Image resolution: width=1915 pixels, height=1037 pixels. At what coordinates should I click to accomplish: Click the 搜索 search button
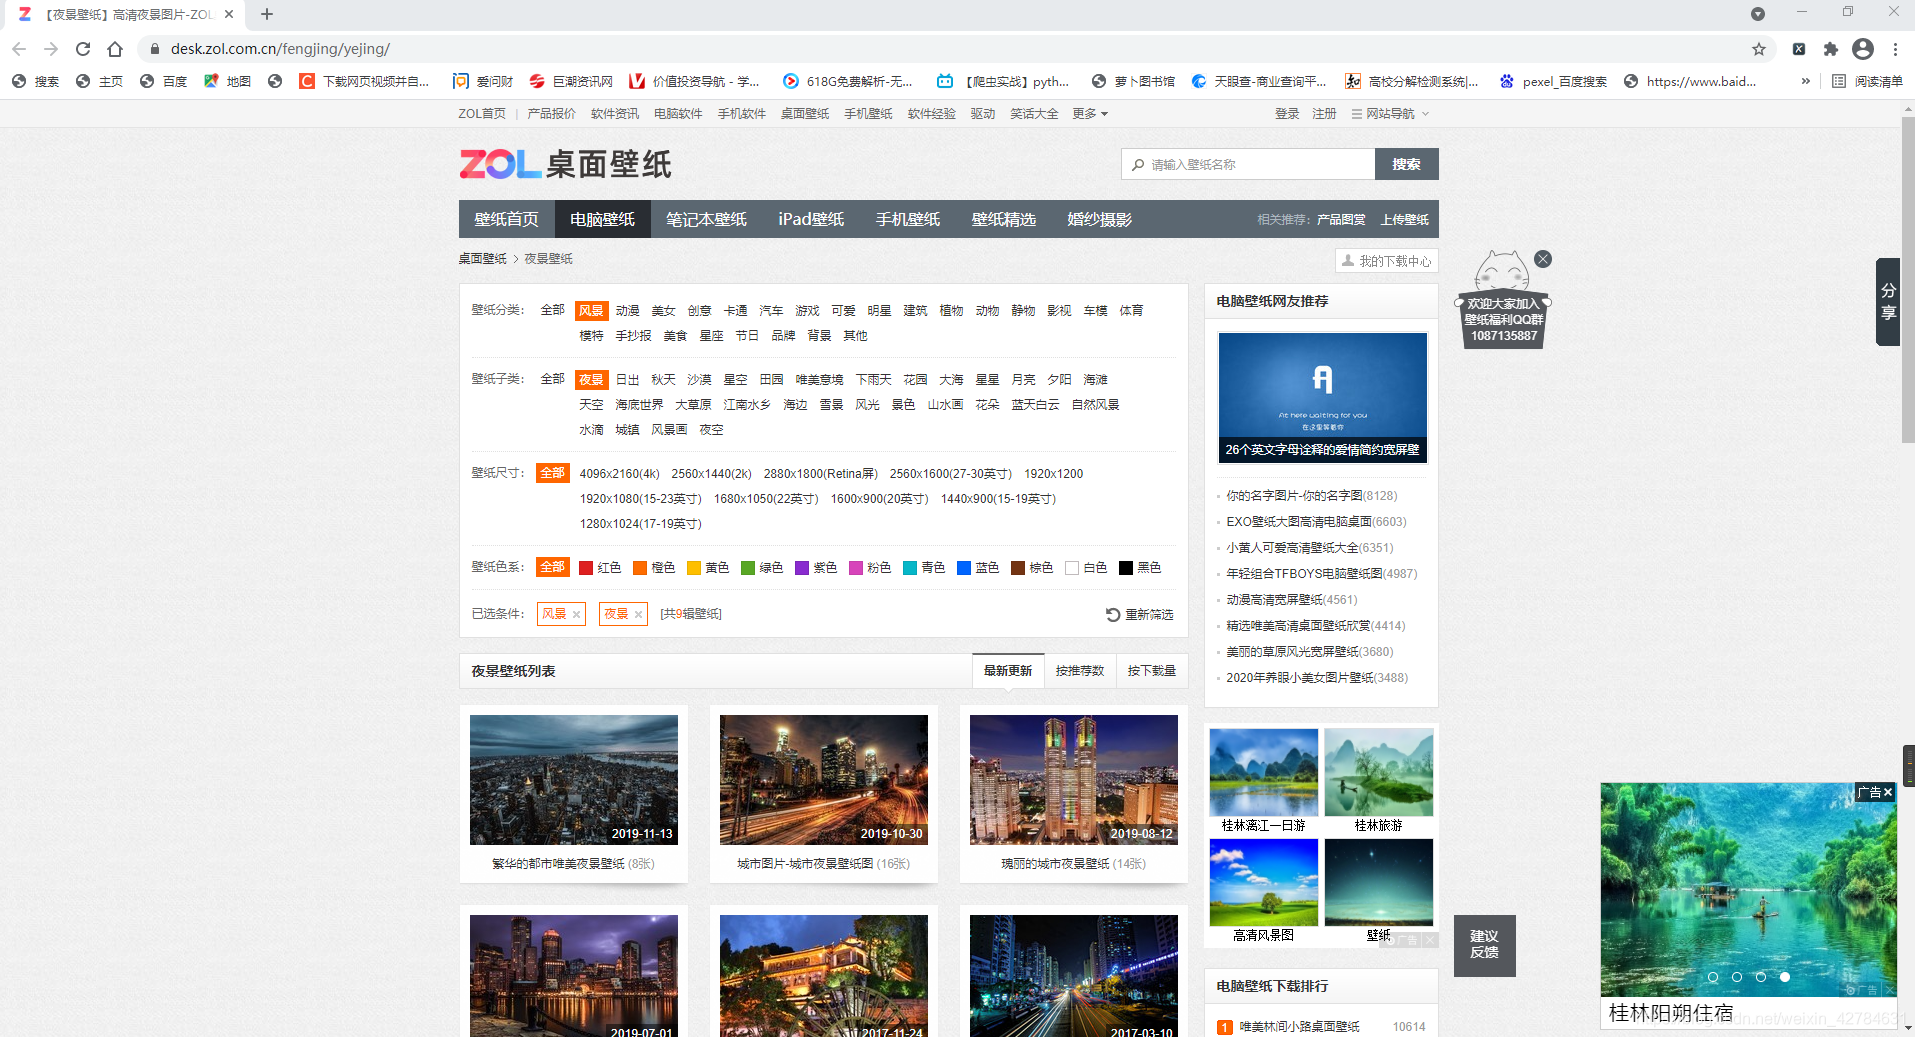pos(1406,164)
